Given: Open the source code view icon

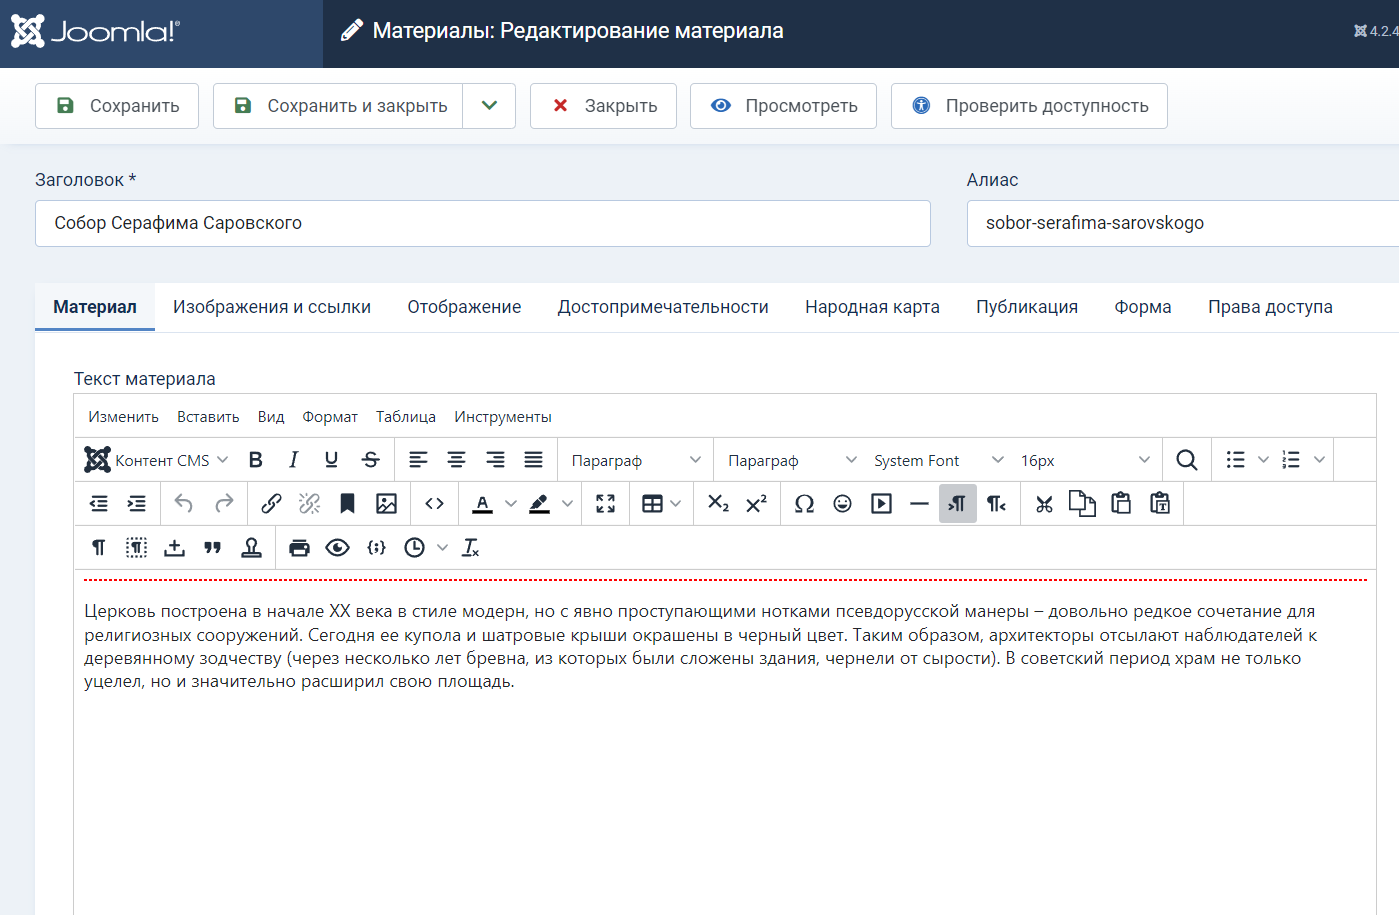Looking at the screenshot, I should pos(434,504).
